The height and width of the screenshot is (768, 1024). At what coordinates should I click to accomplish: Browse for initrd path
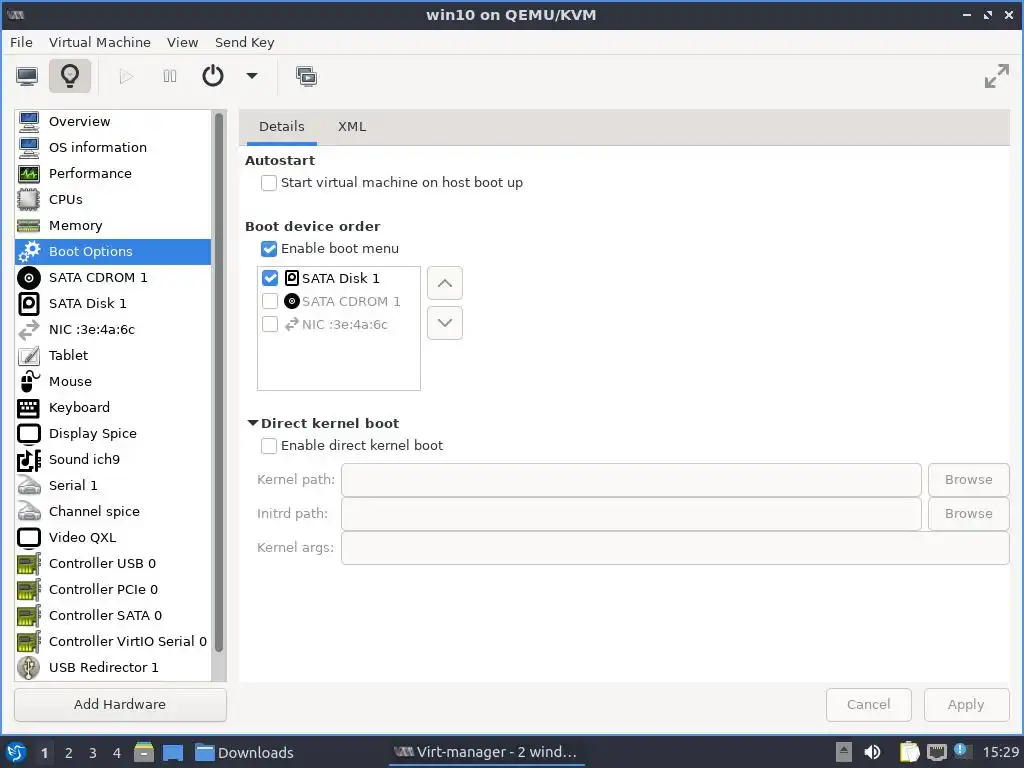[968, 514]
